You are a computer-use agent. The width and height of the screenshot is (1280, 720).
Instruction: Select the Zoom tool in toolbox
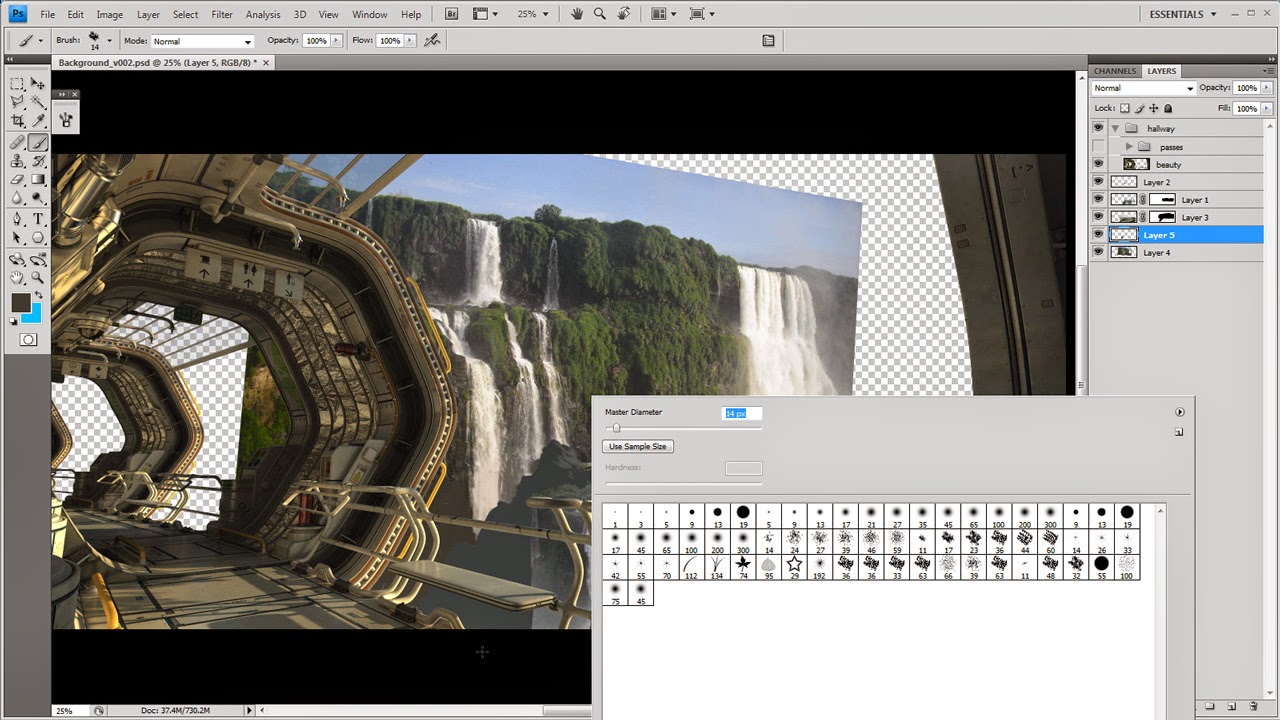coord(38,278)
